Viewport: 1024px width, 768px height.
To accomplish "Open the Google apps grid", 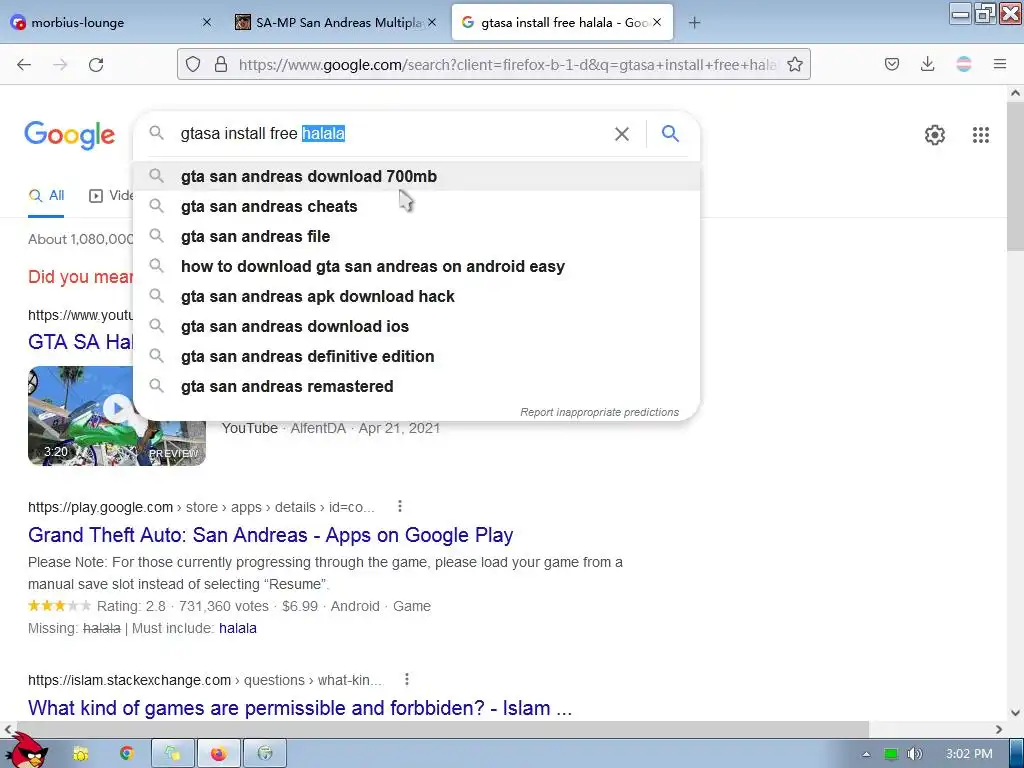I will pos(981,135).
